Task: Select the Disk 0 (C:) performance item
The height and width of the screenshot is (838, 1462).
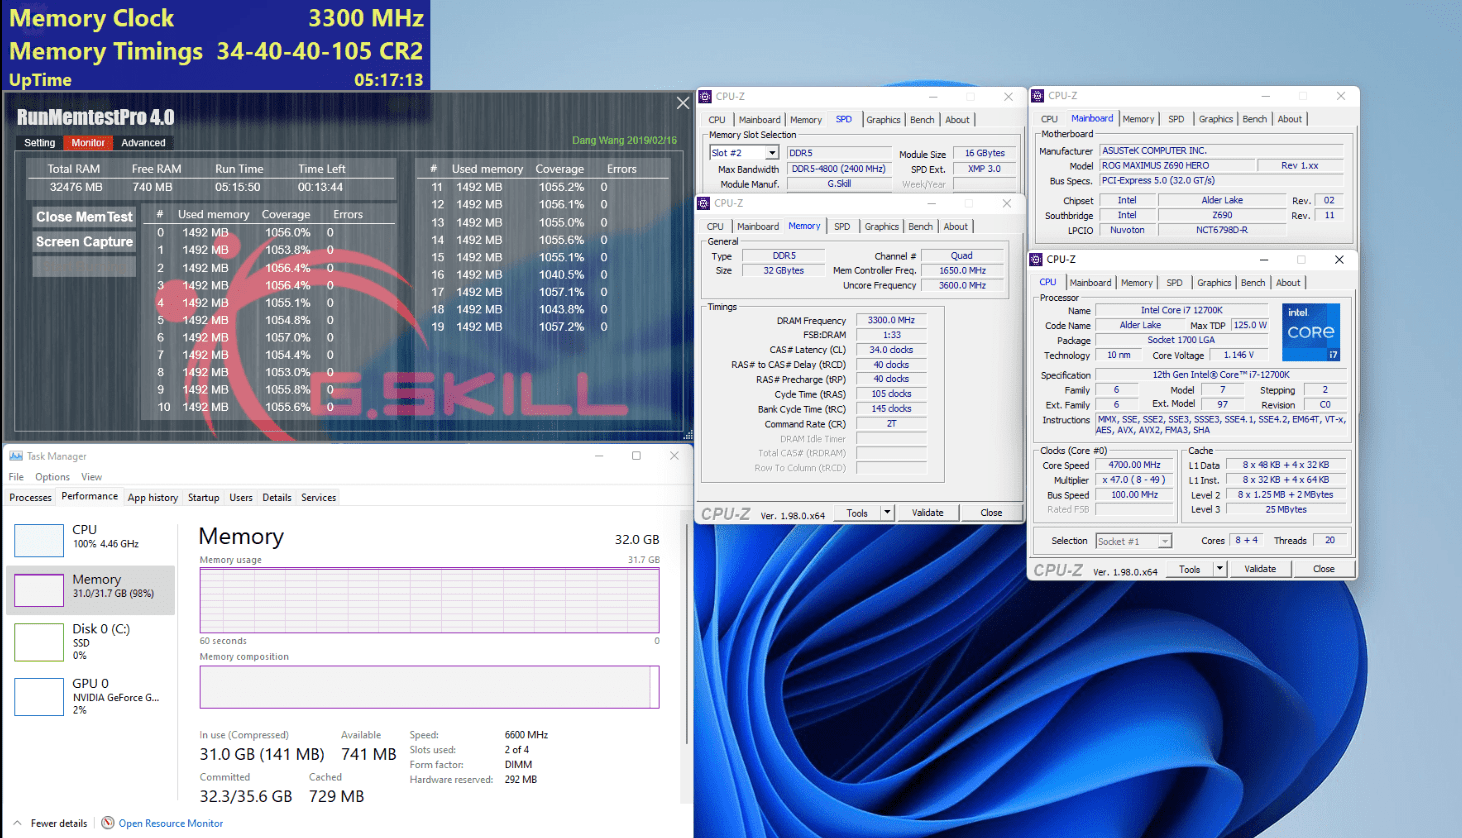Action: [x=90, y=641]
